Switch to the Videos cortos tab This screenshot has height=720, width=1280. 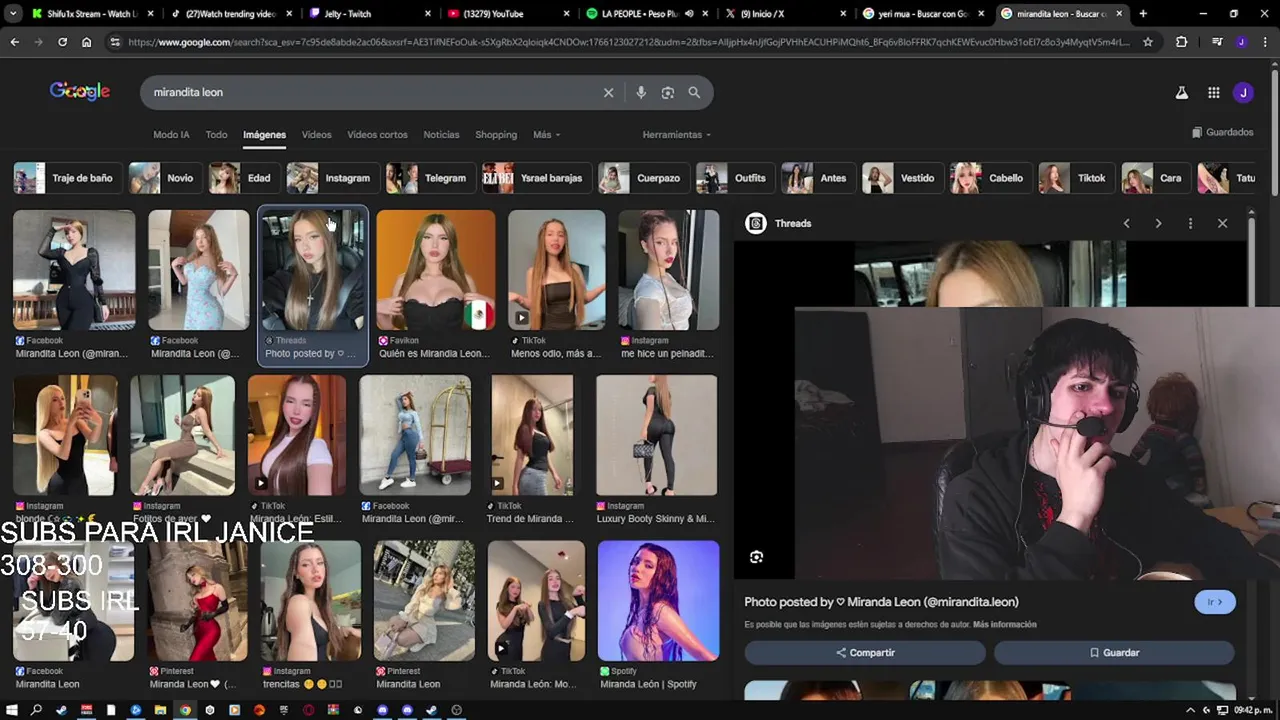(377, 135)
